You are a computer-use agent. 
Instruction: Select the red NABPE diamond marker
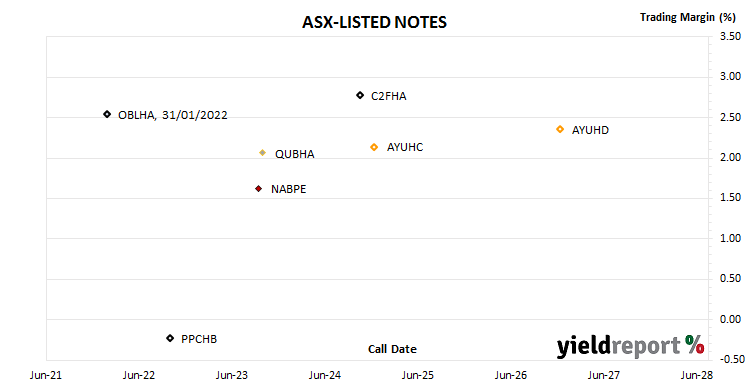259,189
